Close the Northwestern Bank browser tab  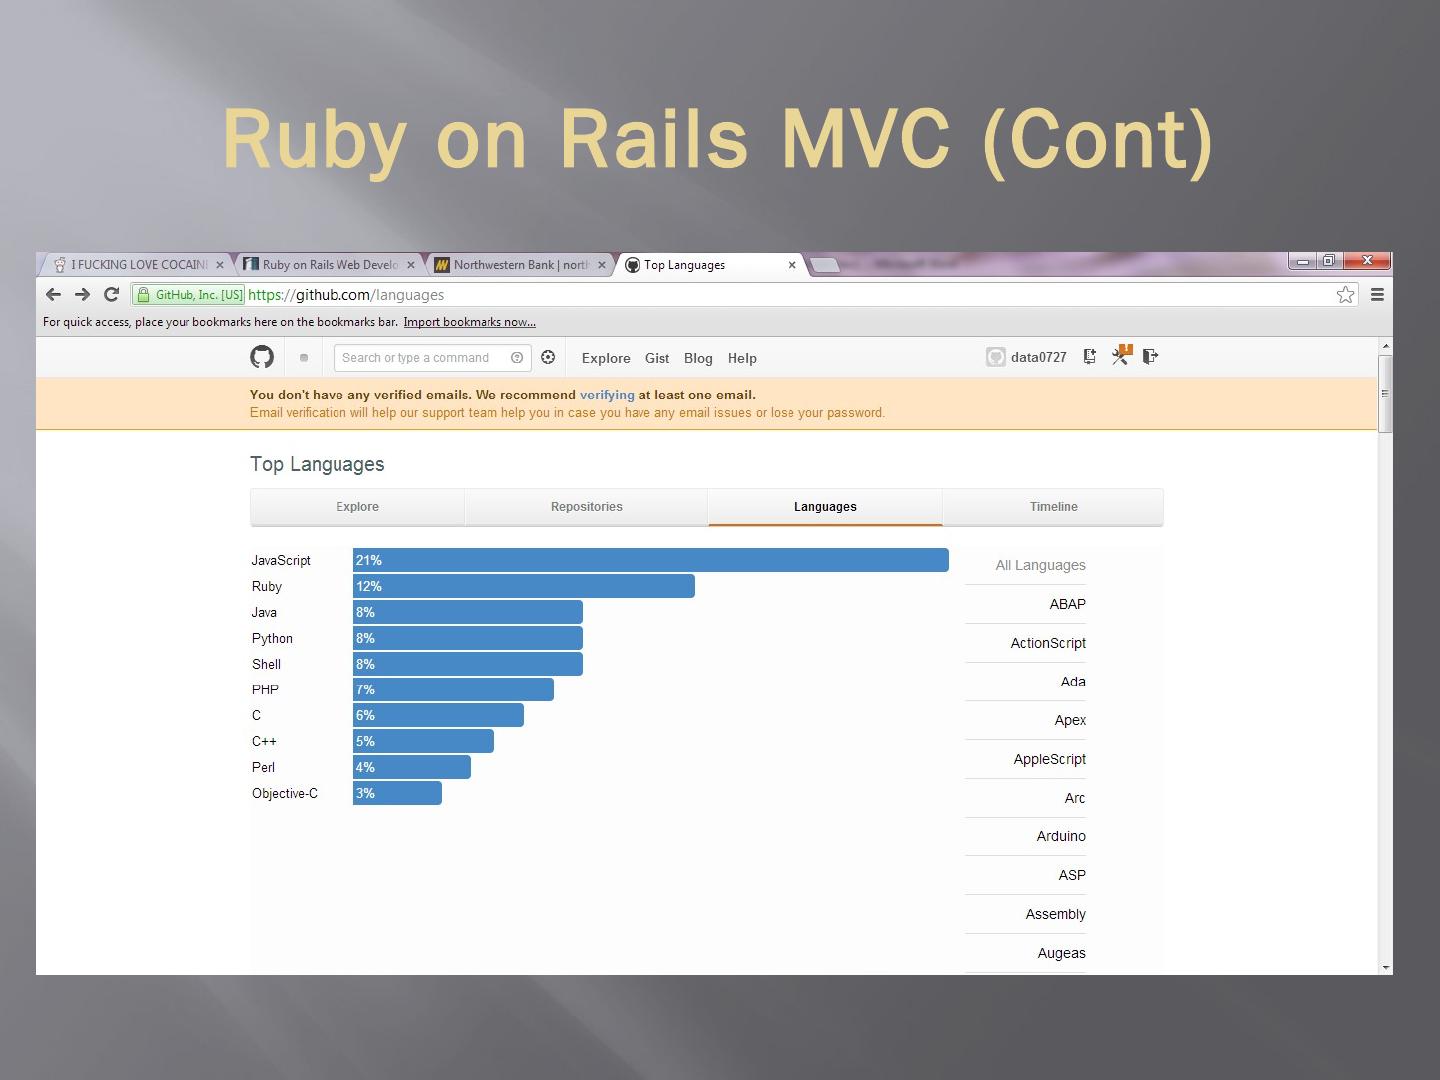(602, 265)
